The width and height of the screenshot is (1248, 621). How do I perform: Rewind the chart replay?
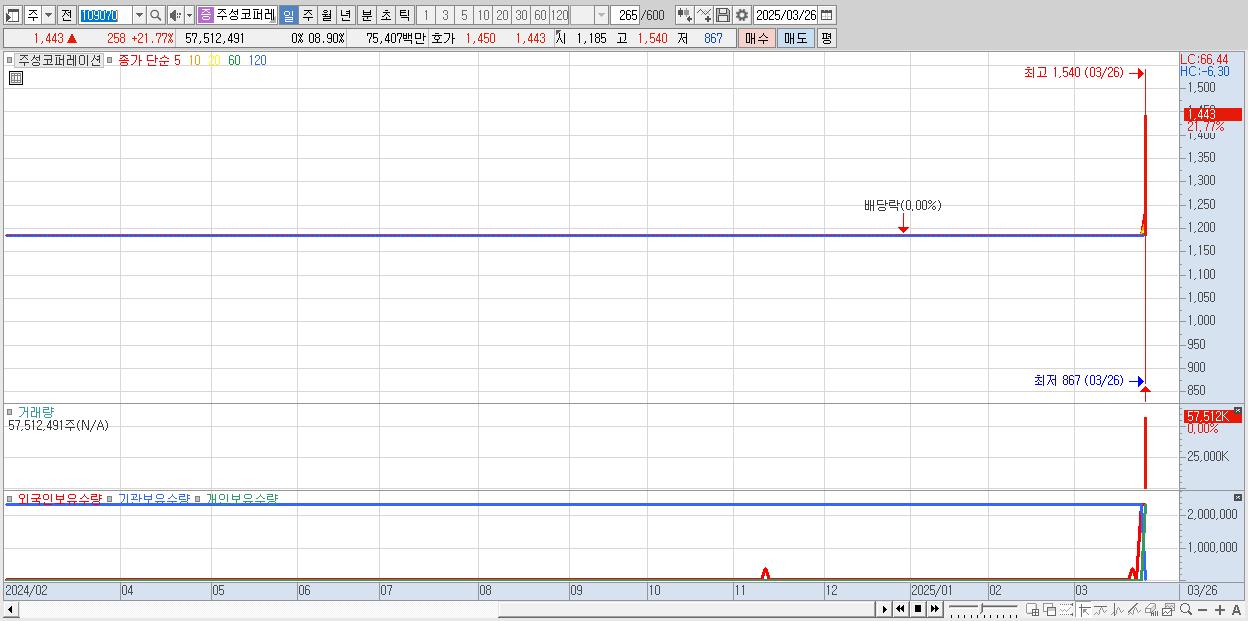click(900, 609)
